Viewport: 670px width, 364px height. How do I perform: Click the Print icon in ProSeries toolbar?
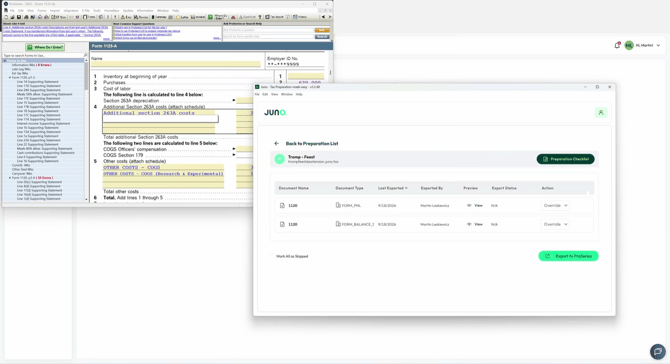[x=26, y=17]
